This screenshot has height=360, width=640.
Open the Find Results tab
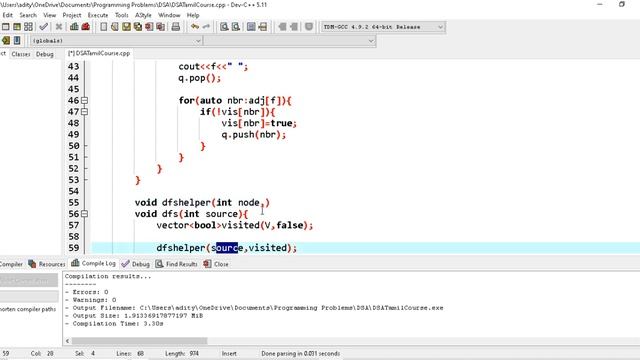click(176, 264)
